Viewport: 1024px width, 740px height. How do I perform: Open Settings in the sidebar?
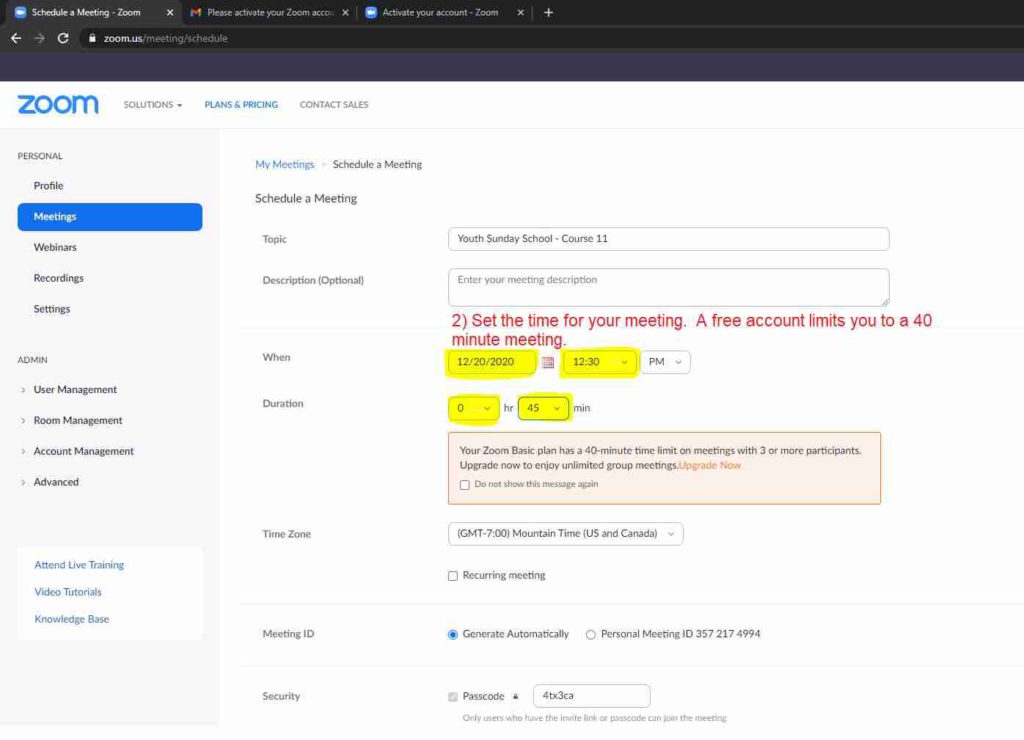(52, 309)
